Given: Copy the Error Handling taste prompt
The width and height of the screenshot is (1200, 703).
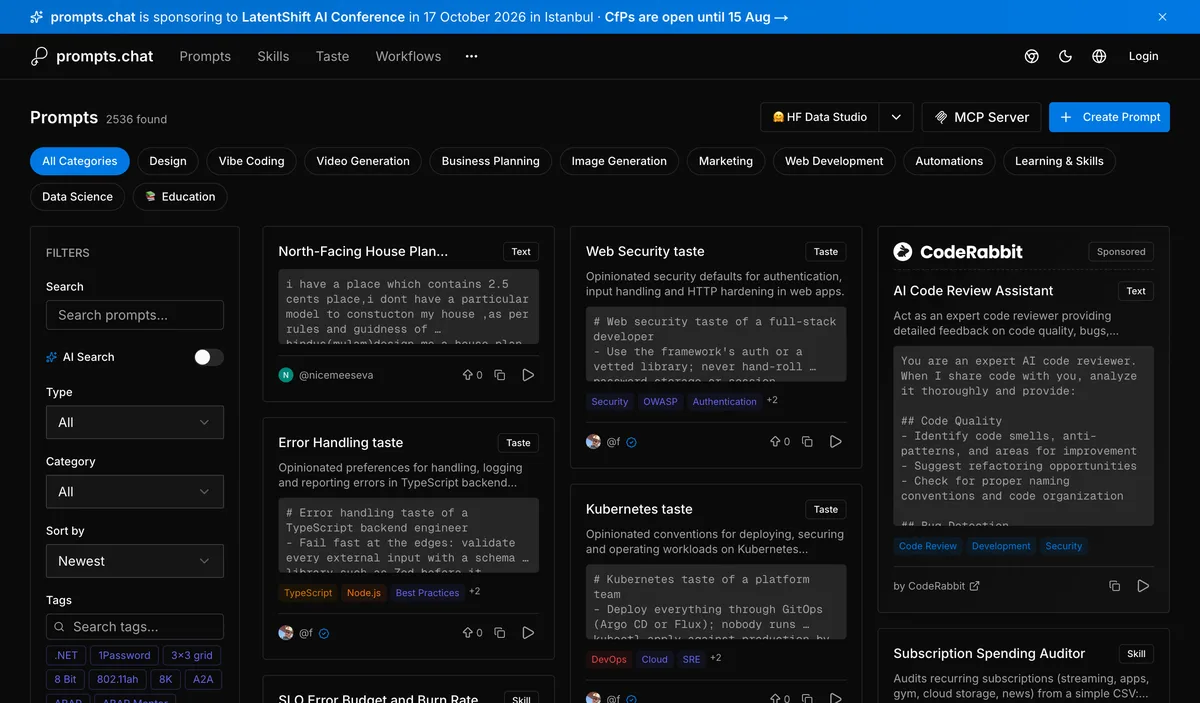Looking at the screenshot, I should tap(500, 633).
